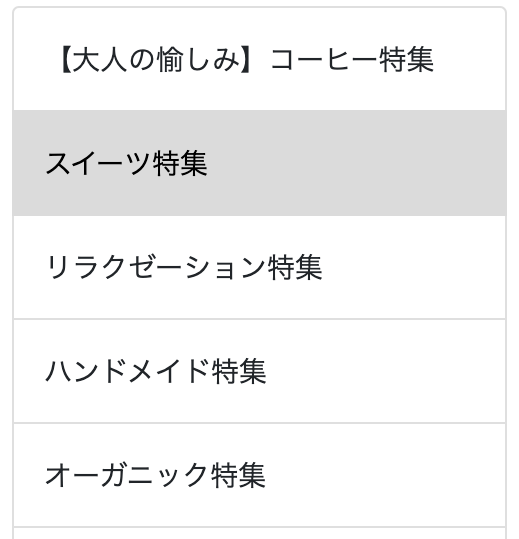Image resolution: width=519 pixels, height=539 pixels.
Task: Select the organic feature オーガニック特集 row
Action: click(x=260, y=475)
